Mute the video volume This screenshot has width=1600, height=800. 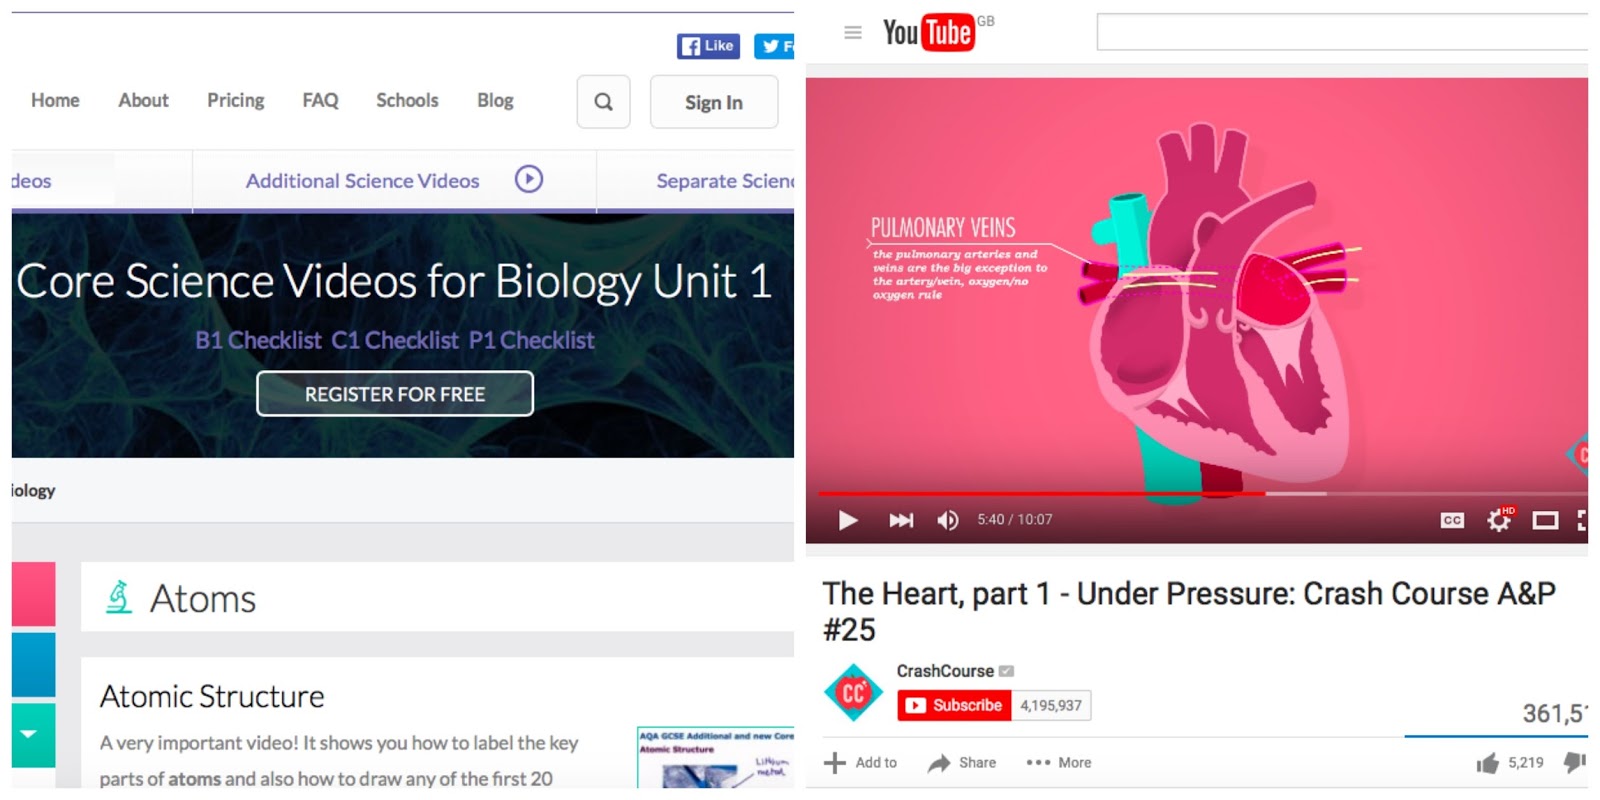tap(947, 520)
